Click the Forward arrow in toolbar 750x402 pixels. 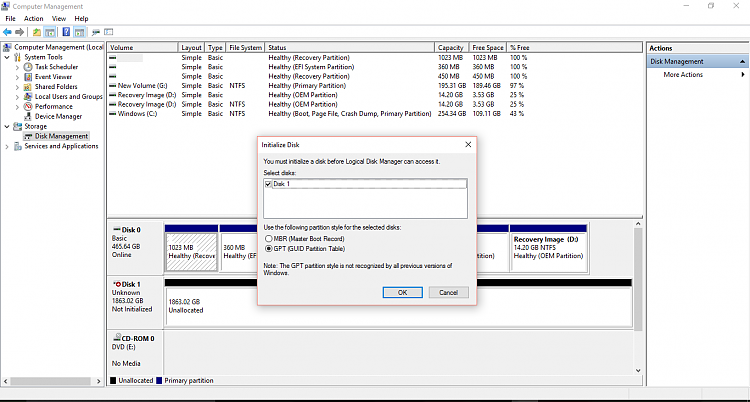20,32
